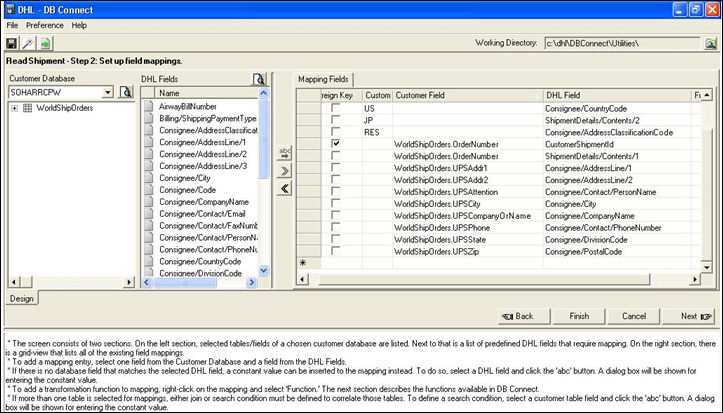Open the Preference menu
This screenshot has width=723, height=413.
tap(45, 25)
